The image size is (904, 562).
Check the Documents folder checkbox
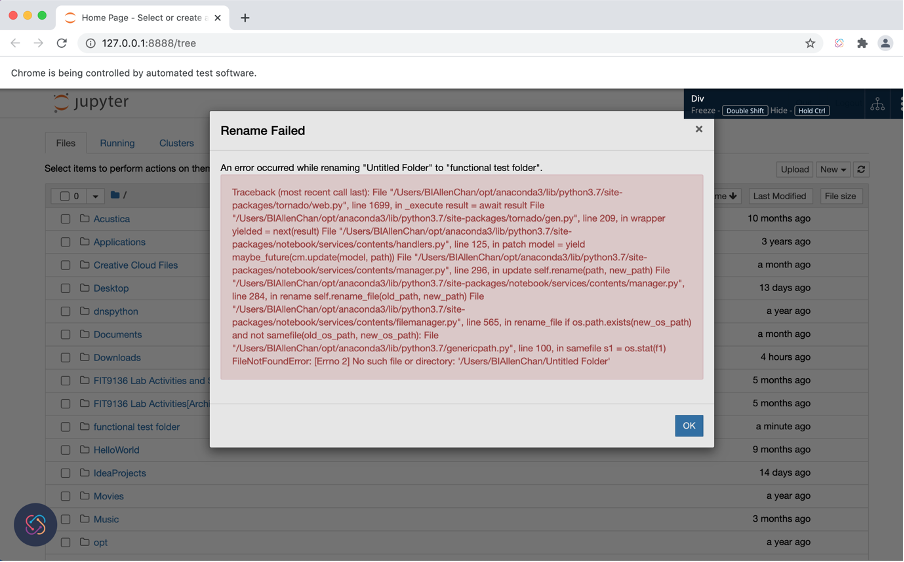point(65,334)
